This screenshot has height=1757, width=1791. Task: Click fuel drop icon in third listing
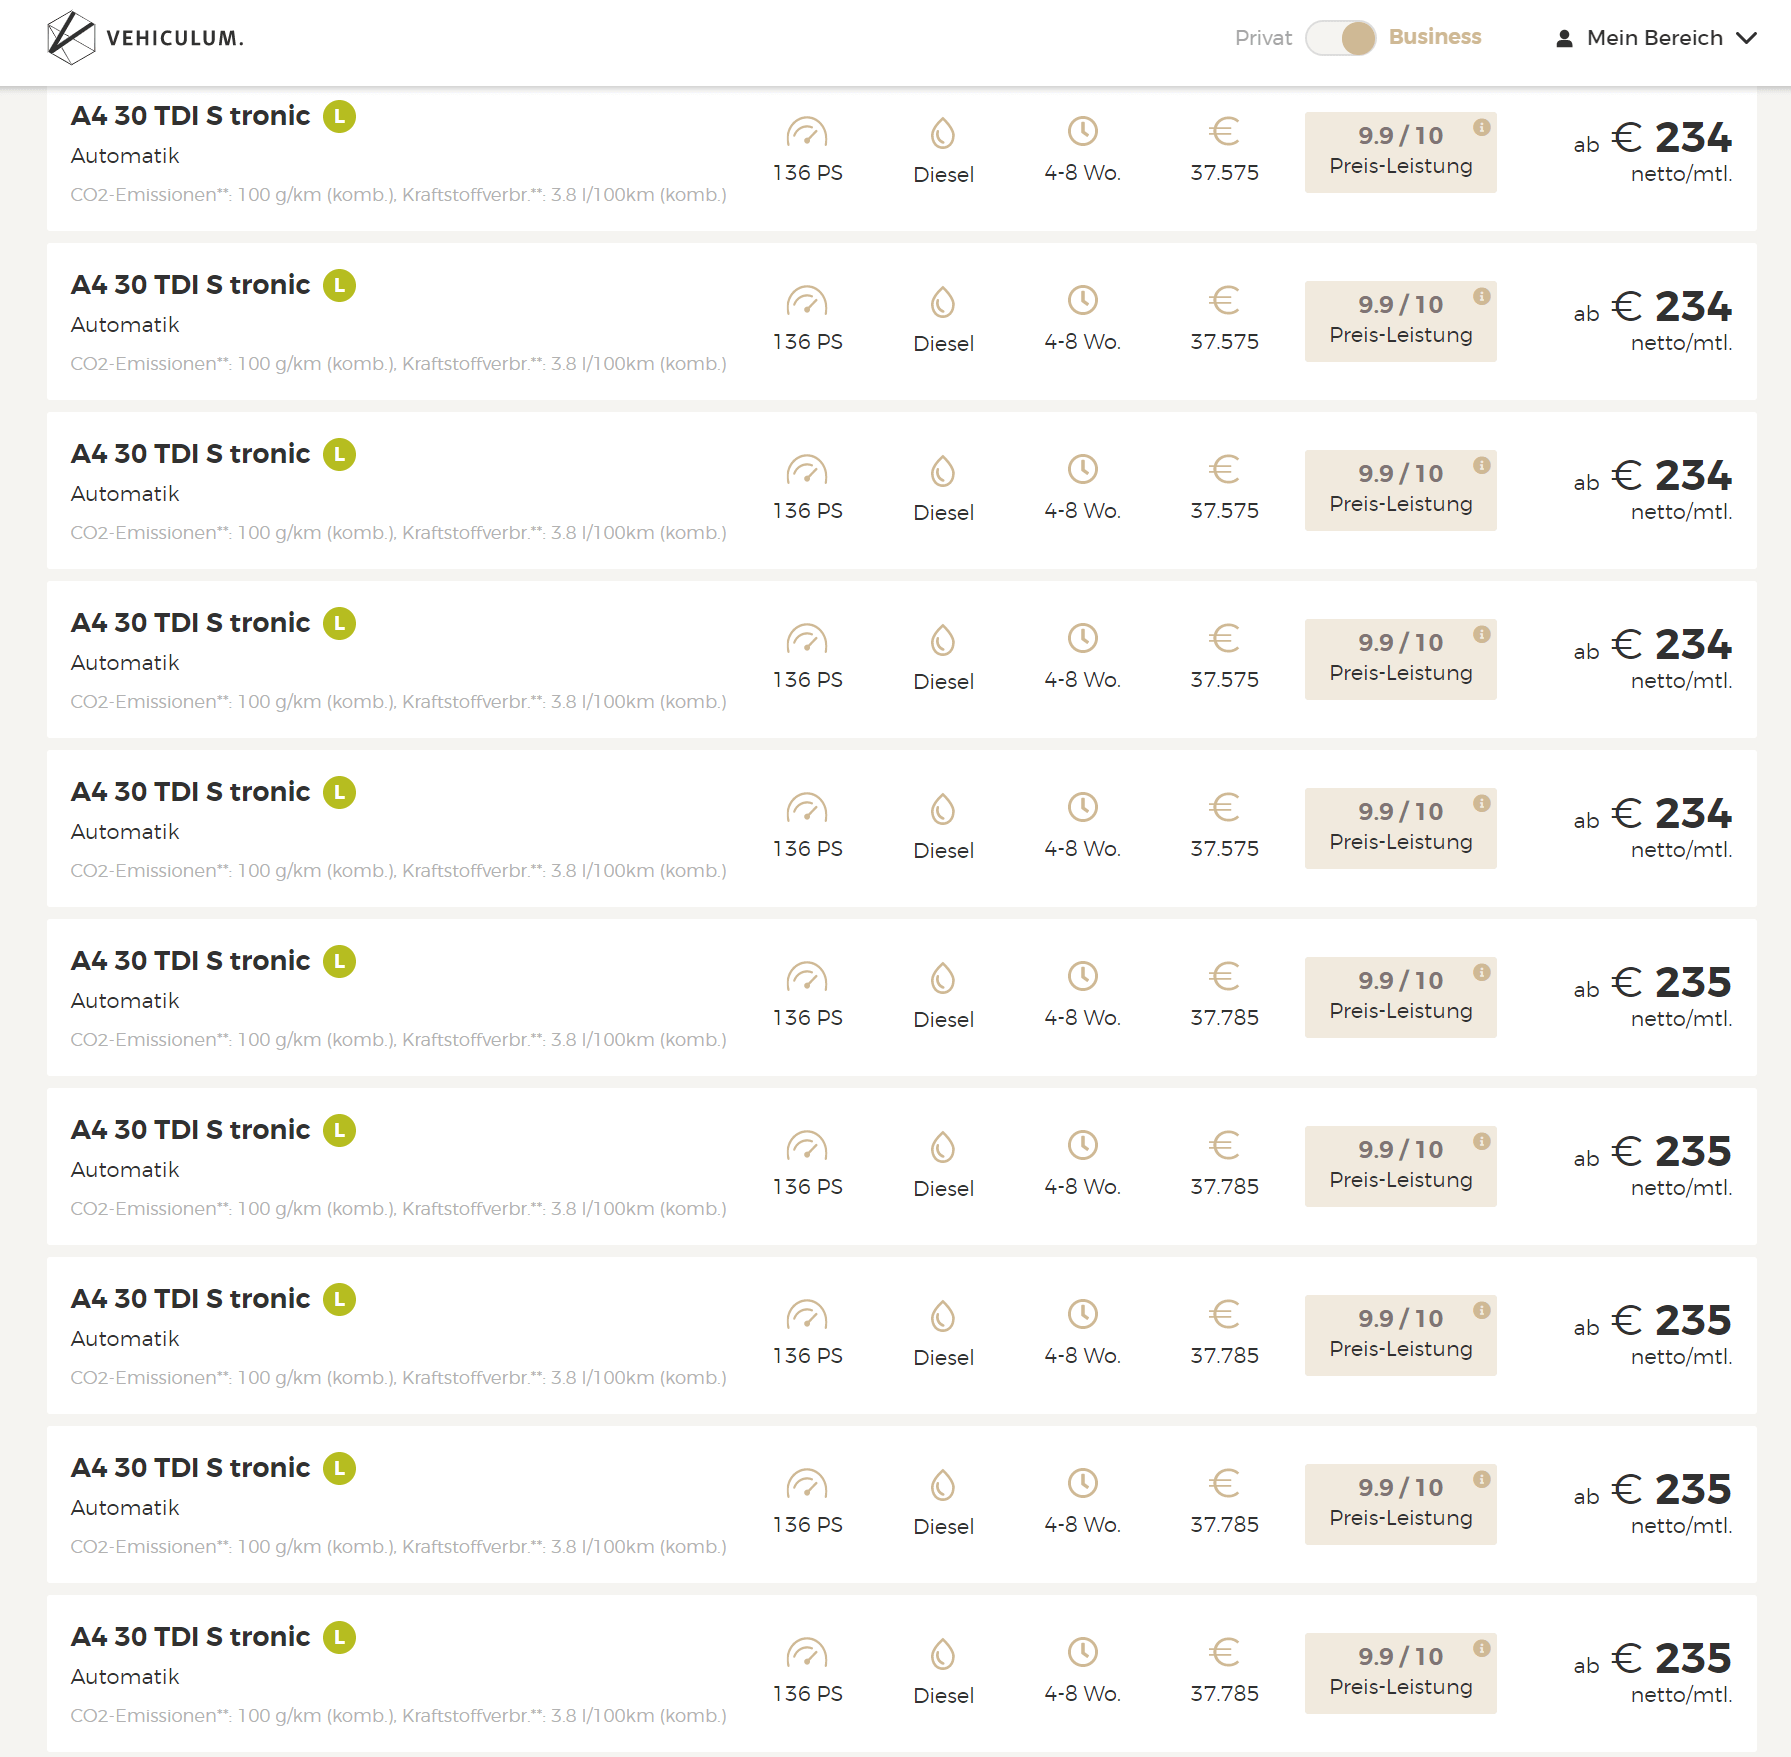(x=943, y=471)
